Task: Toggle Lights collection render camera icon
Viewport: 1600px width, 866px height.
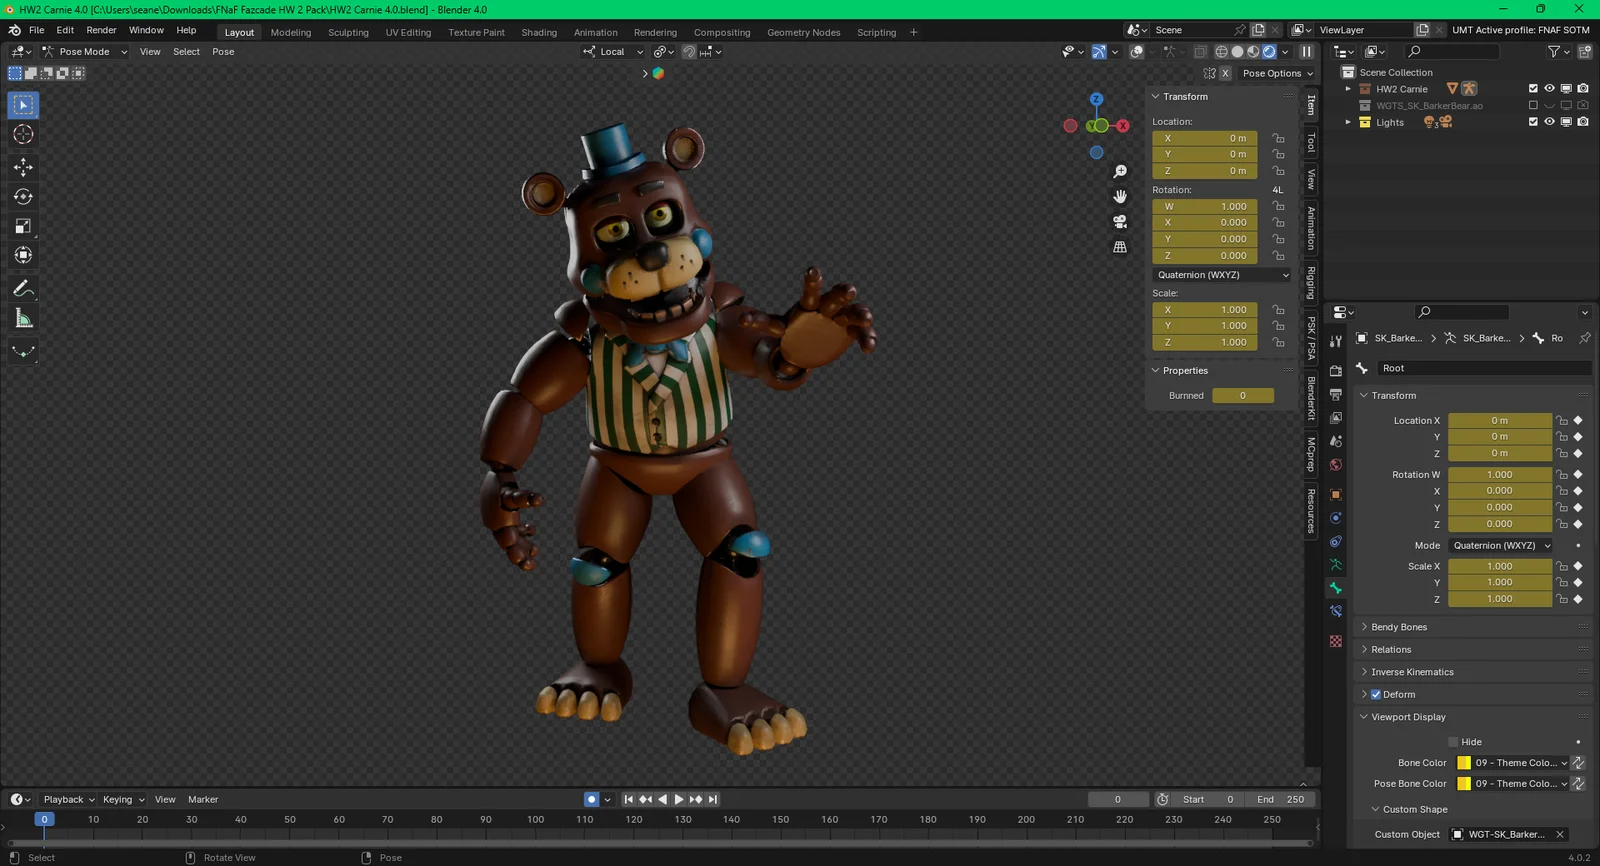Action: tap(1583, 122)
